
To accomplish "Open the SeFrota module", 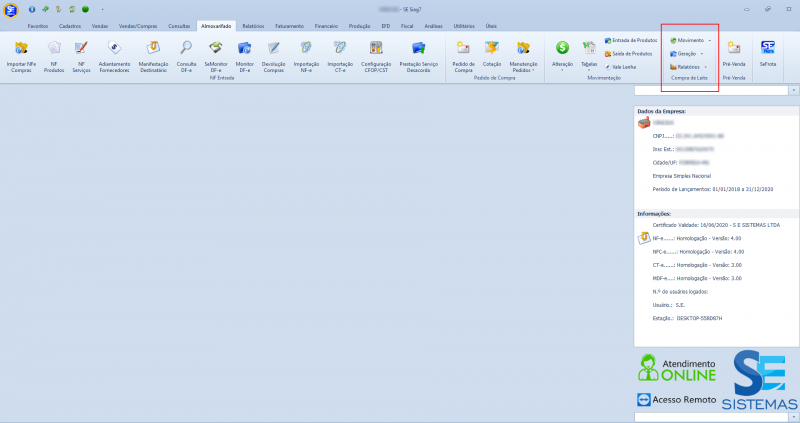I will pyautogui.click(x=768, y=52).
